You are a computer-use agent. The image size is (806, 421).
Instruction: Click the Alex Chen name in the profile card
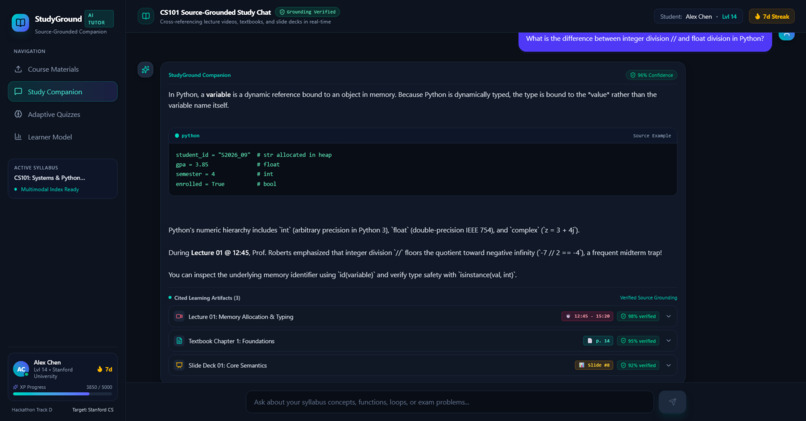tap(47, 362)
